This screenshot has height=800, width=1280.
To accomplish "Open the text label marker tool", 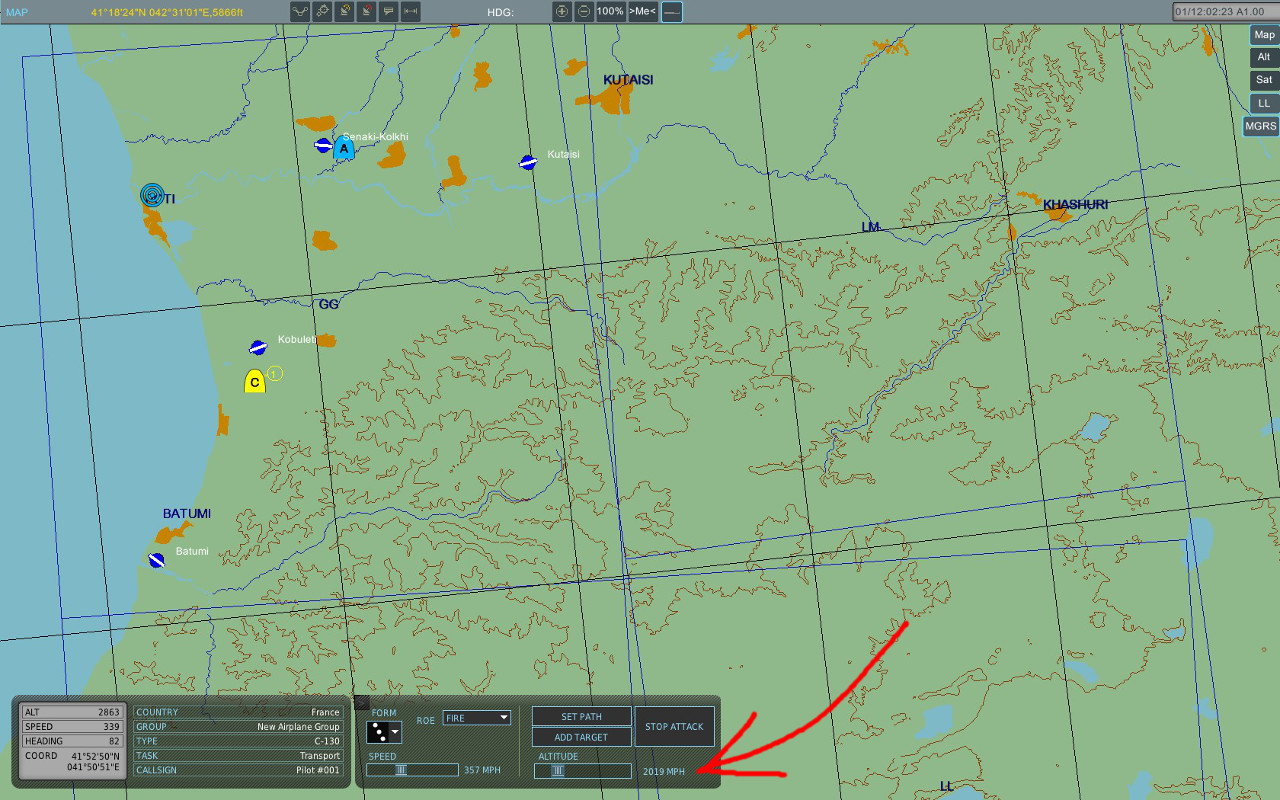I will (x=388, y=12).
